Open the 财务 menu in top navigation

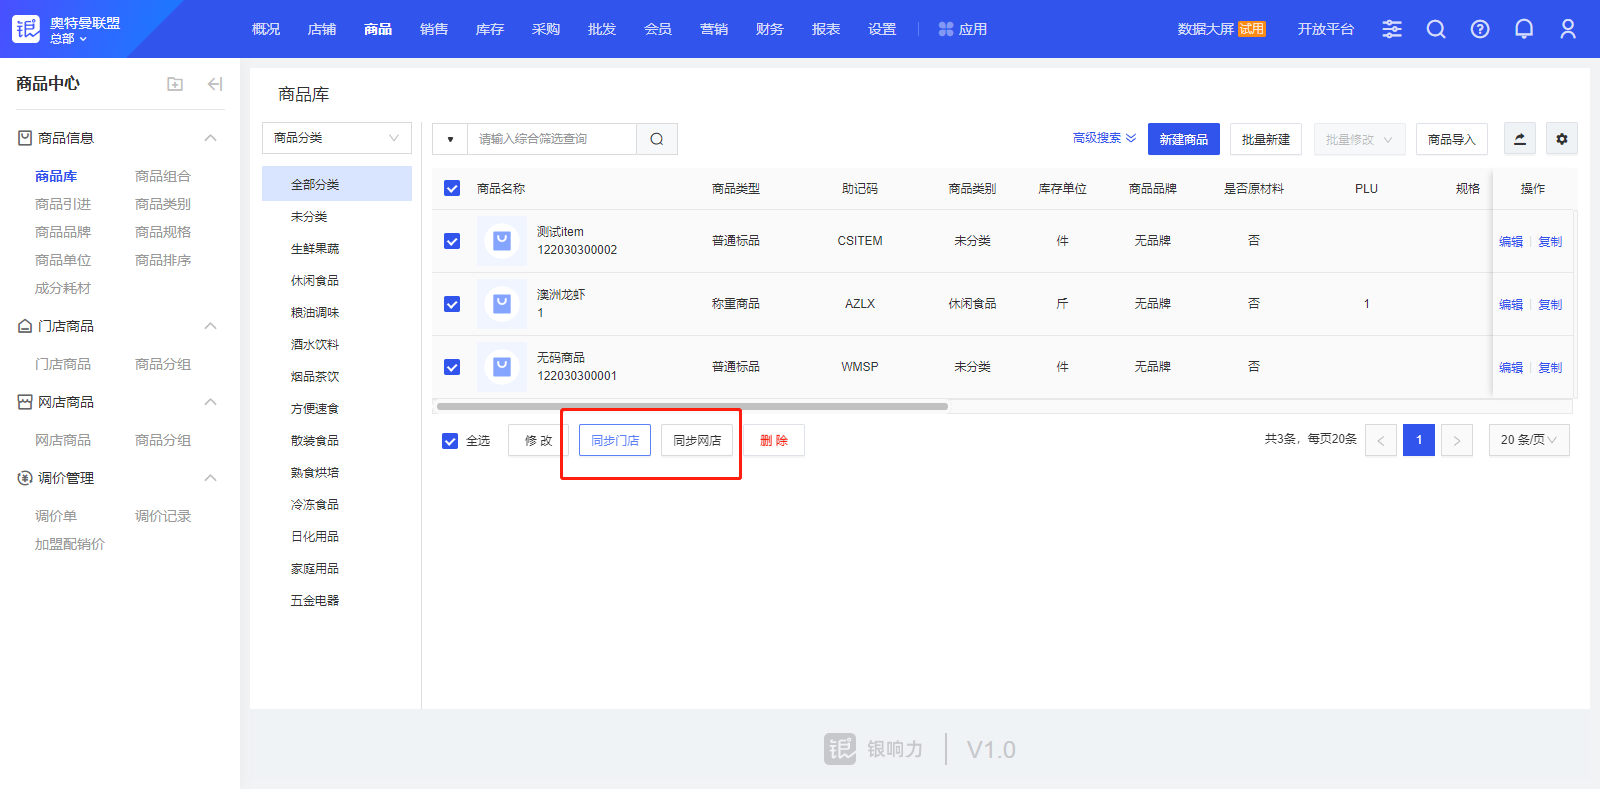770,29
